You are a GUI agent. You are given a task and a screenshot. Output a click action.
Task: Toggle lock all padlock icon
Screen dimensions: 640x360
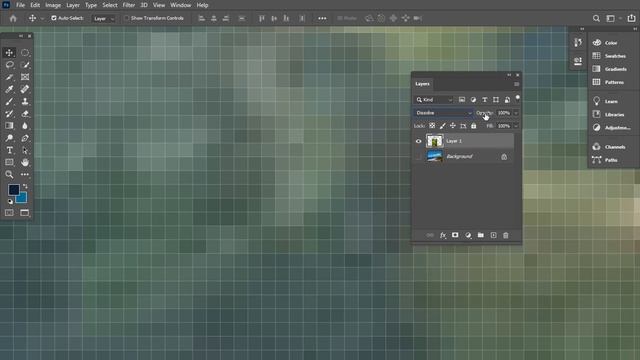(x=473, y=126)
